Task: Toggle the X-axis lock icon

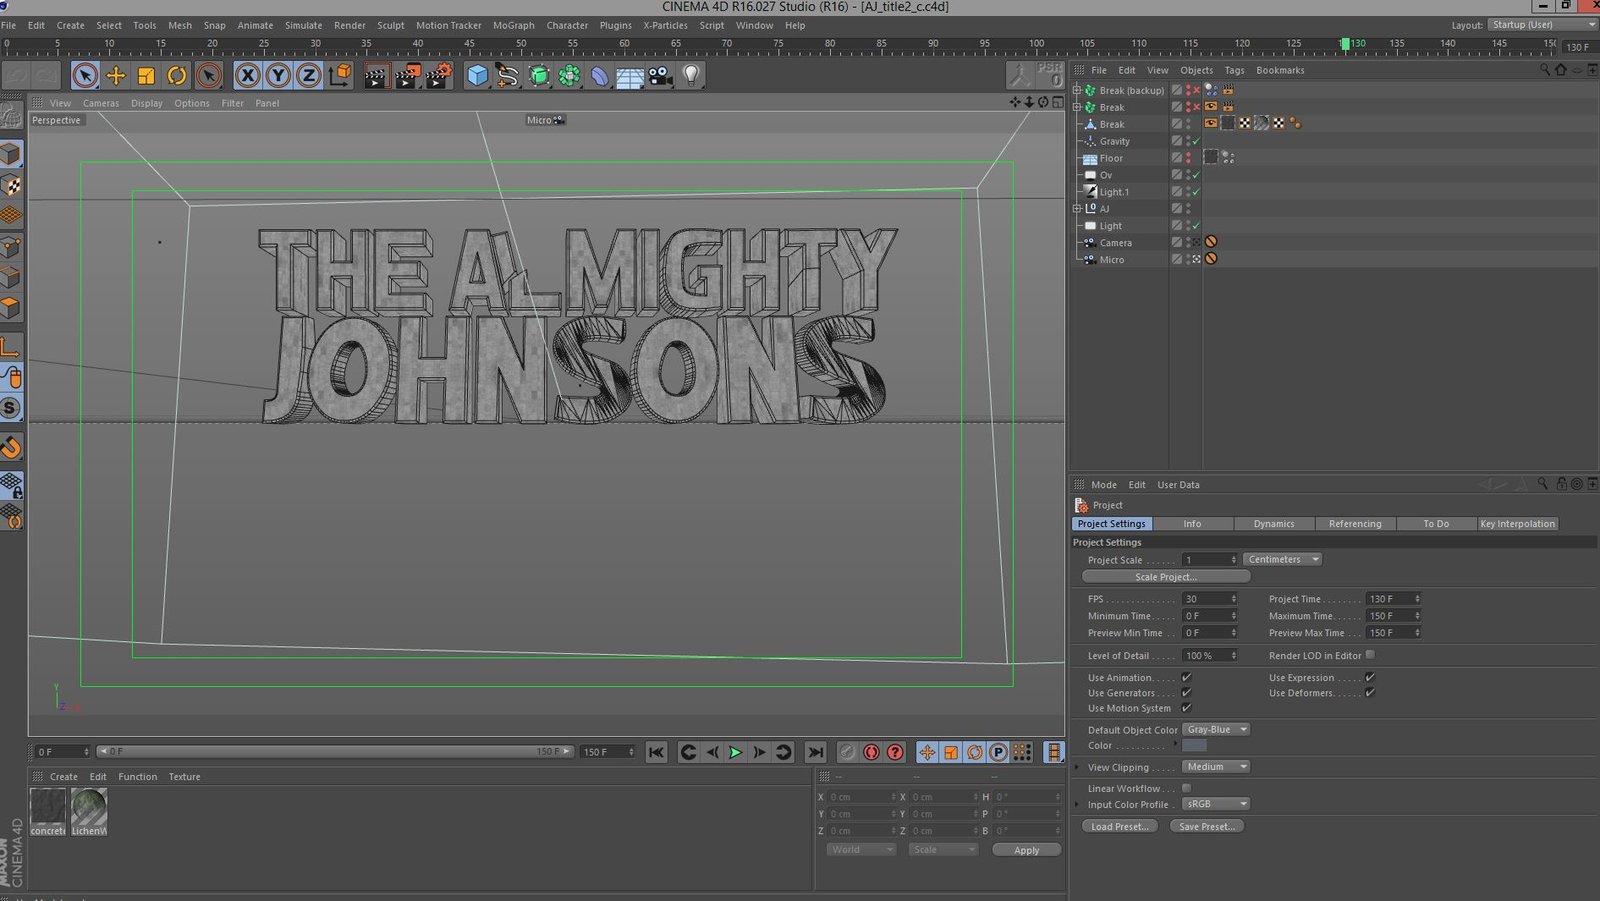Action: (x=247, y=76)
